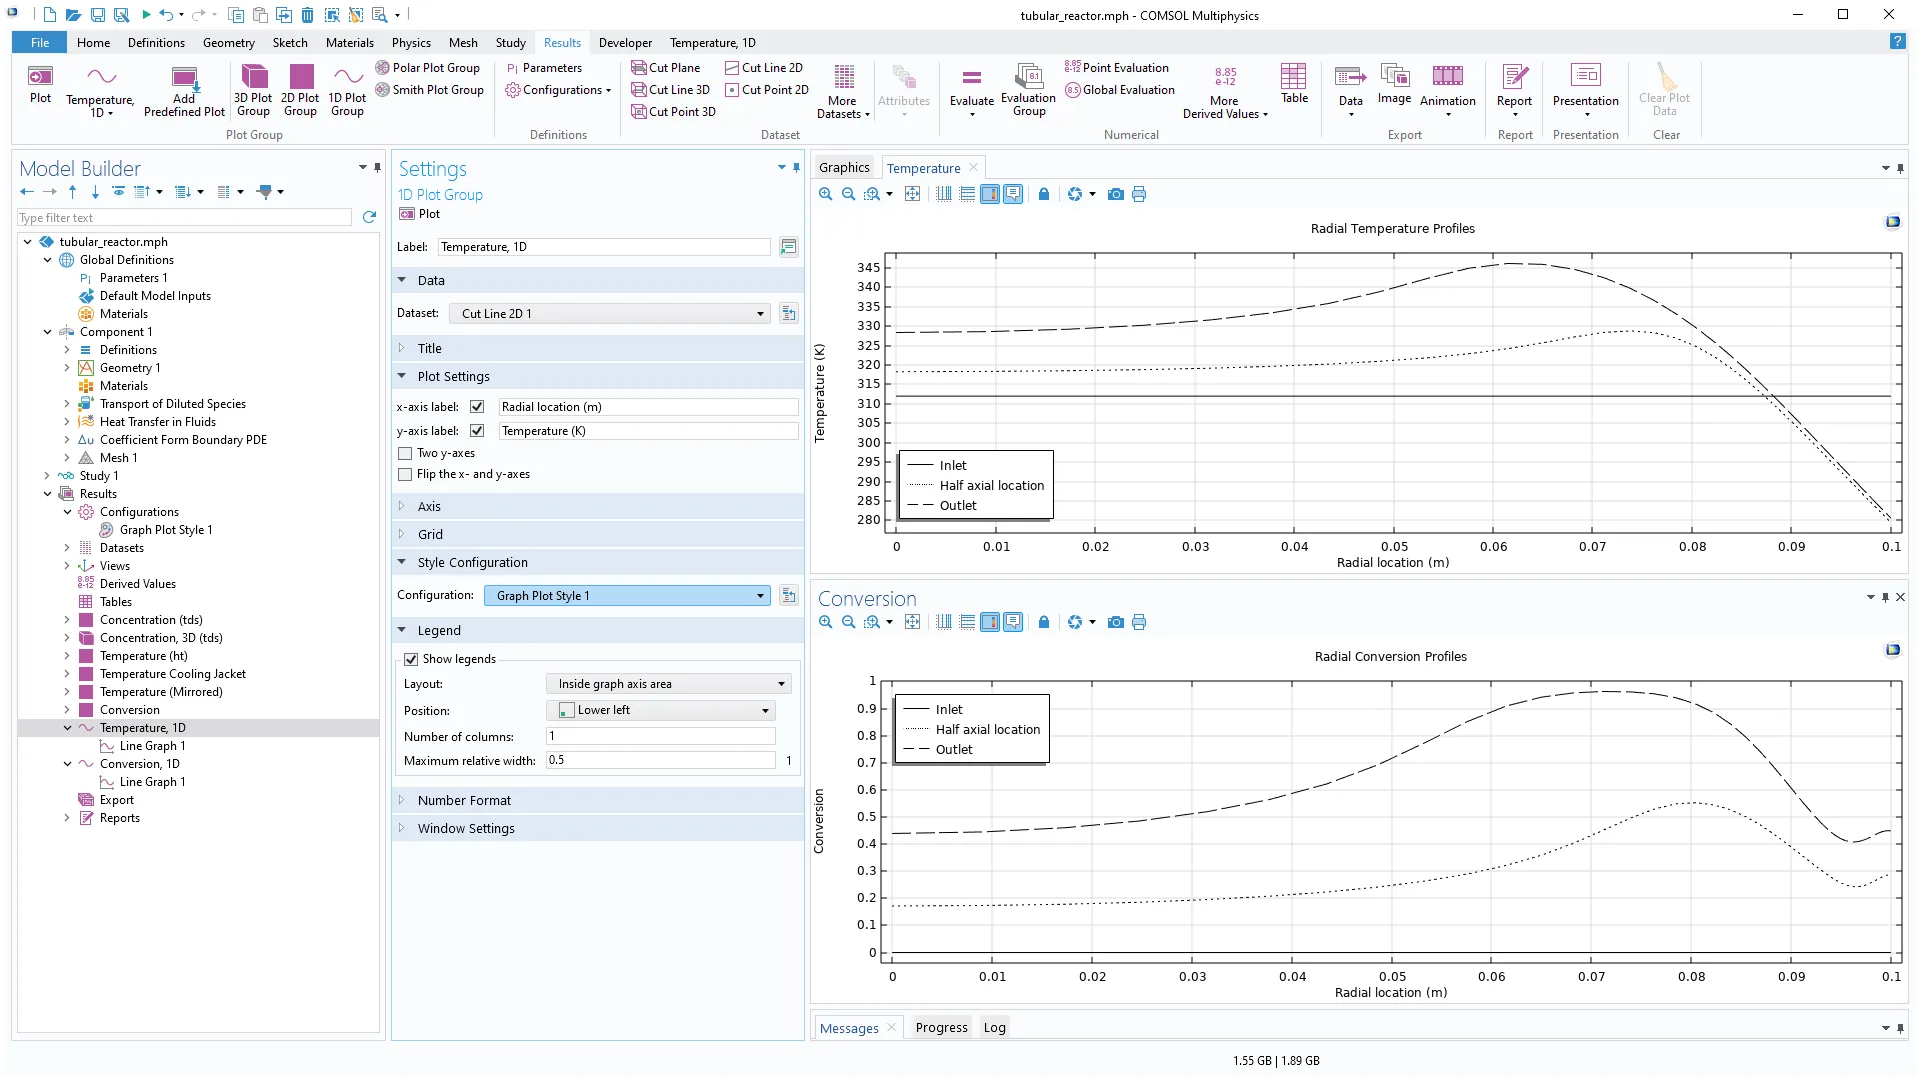Print the Conversion plot using printer icon
The image size is (1920, 1077).
(x=1139, y=623)
